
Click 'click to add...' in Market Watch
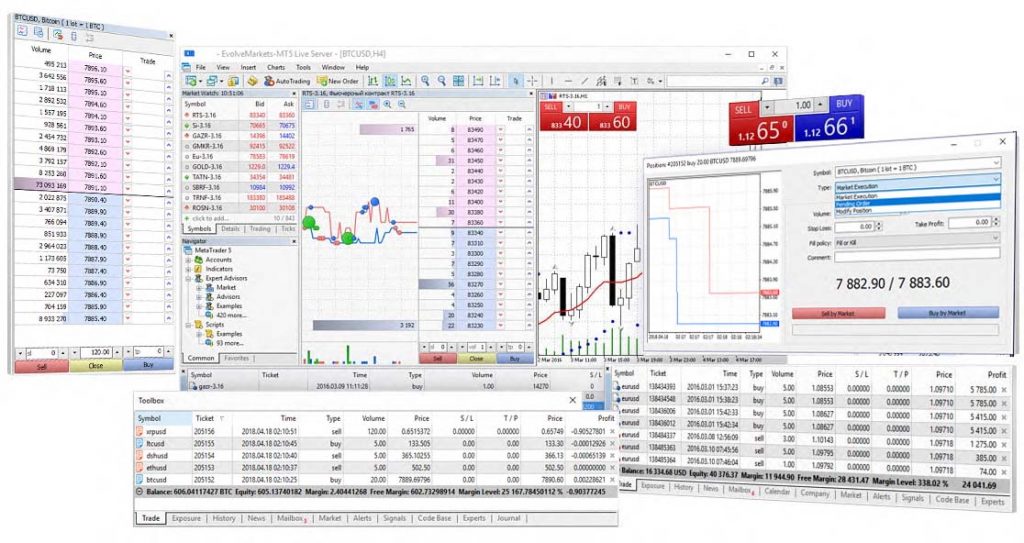[x=210, y=218]
